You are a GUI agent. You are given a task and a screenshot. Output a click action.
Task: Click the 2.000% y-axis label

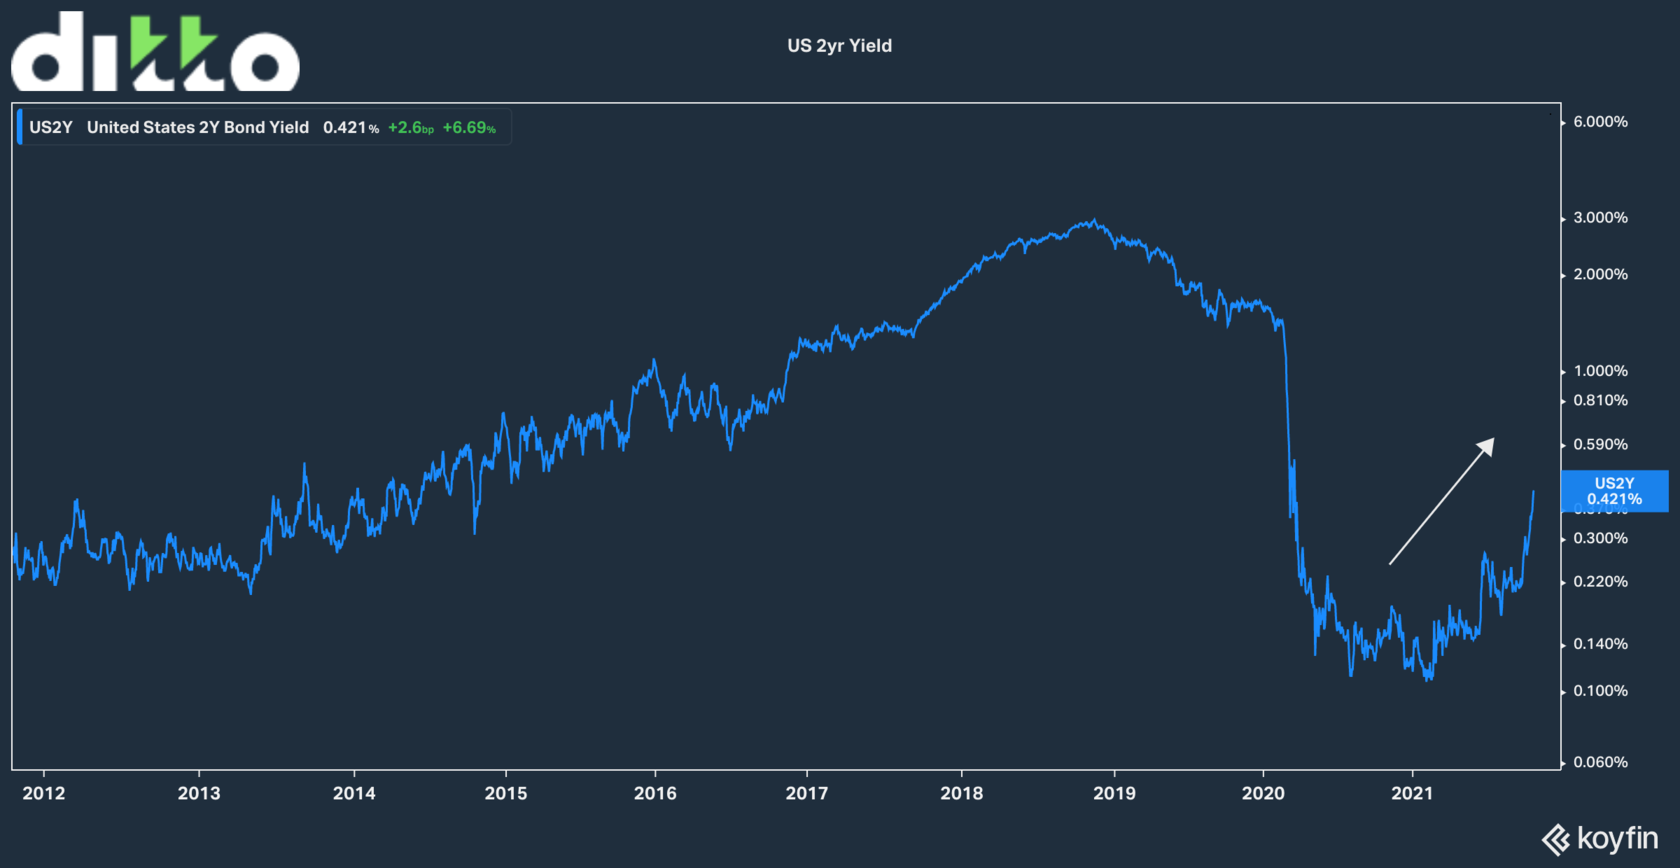(1600, 274)
